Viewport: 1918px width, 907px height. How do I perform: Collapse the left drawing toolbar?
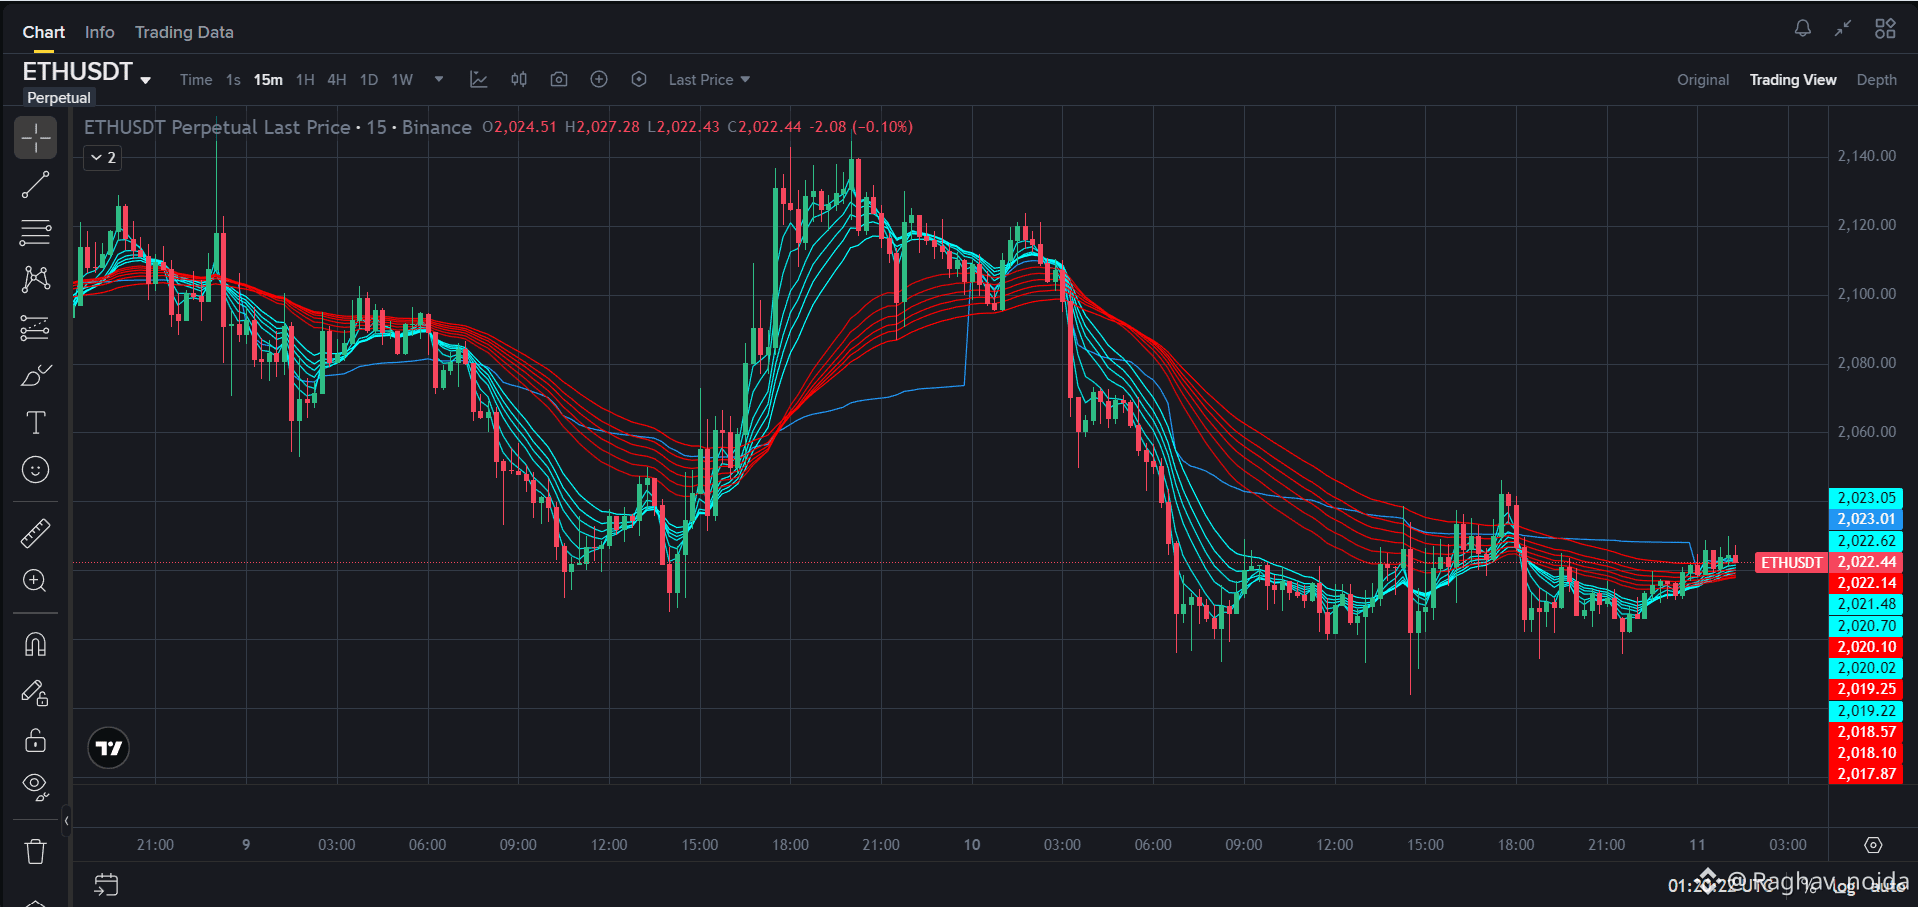click(66, 821)
